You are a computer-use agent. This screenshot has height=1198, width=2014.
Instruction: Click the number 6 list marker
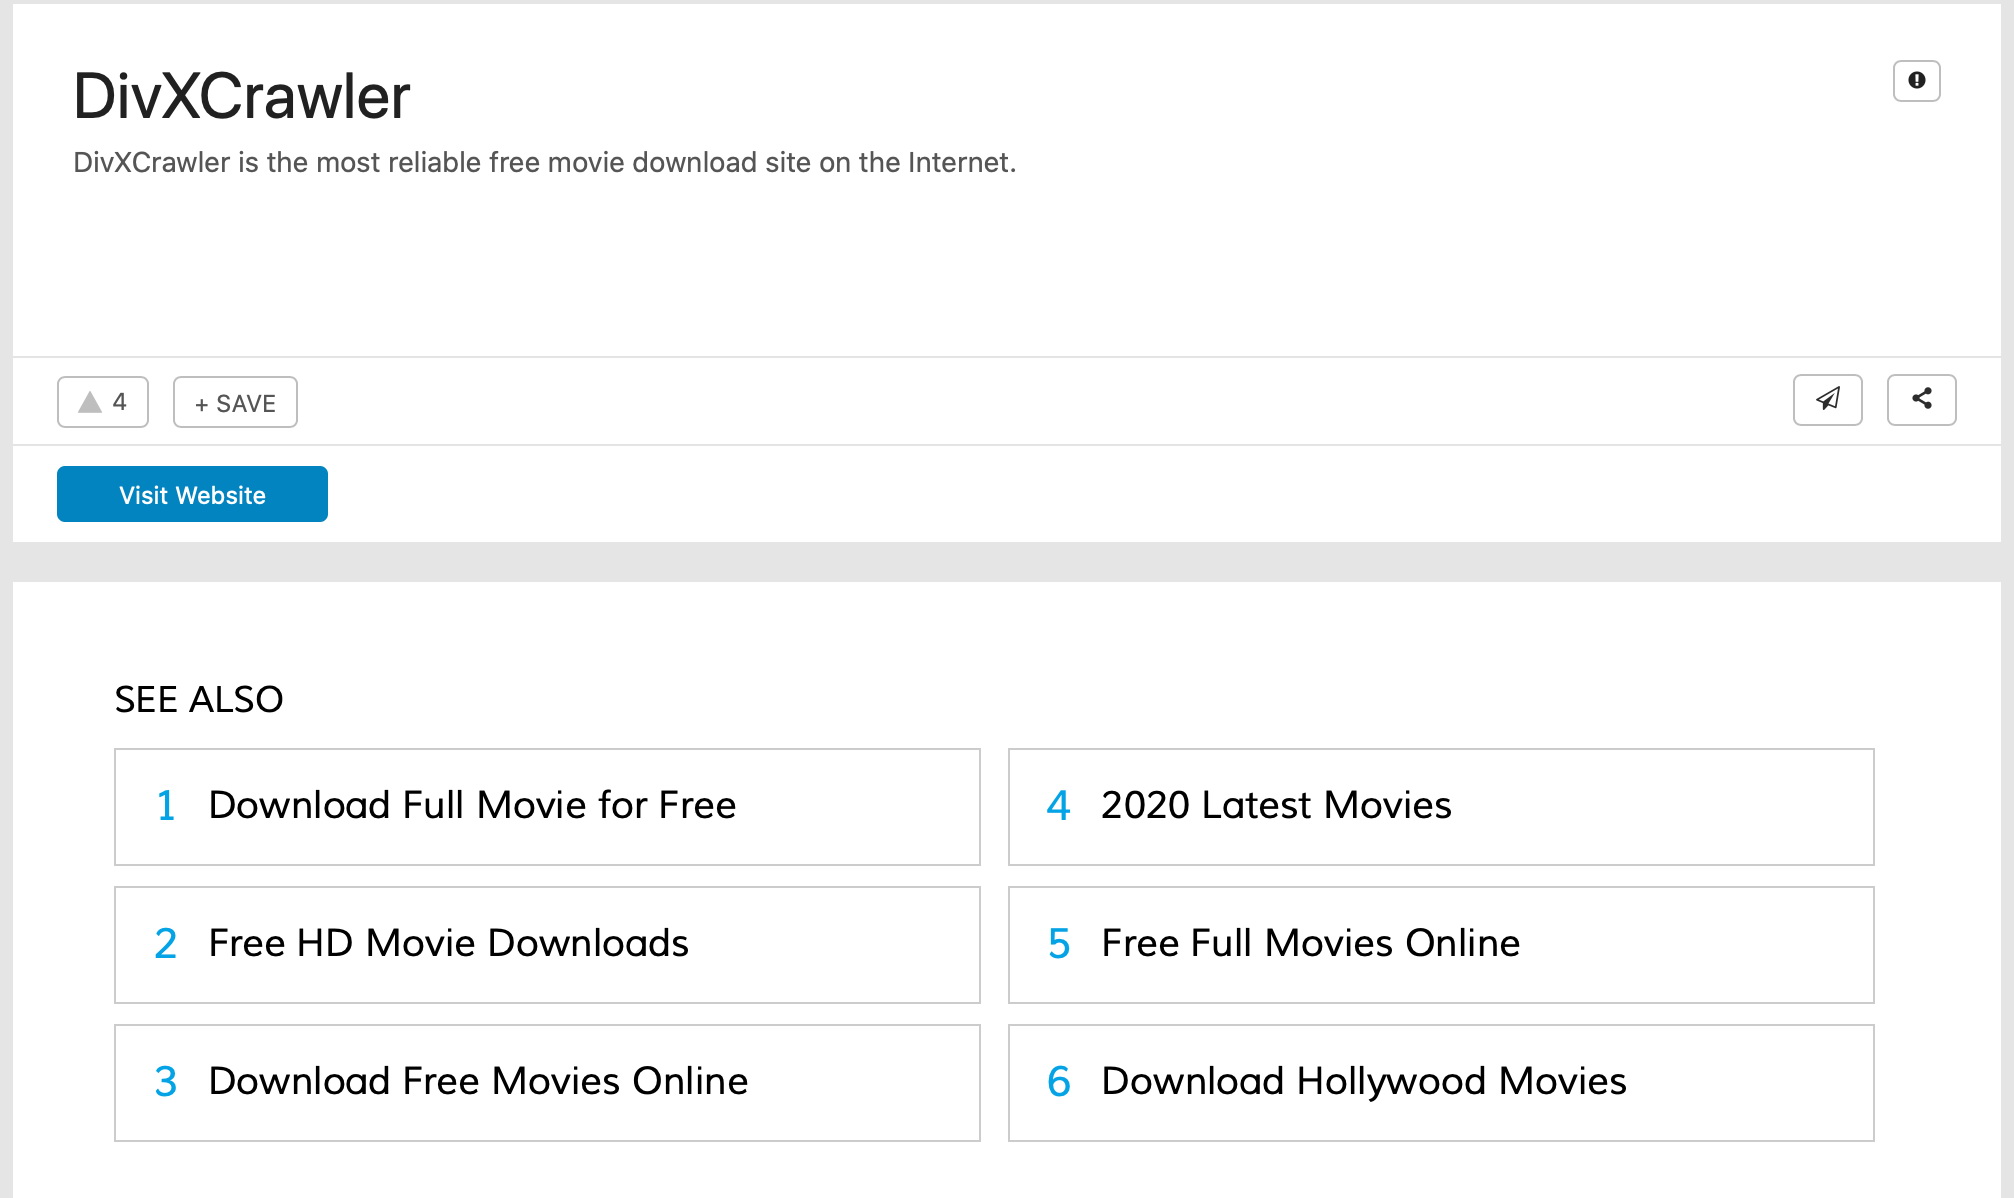click(x=1058, y=1082)
